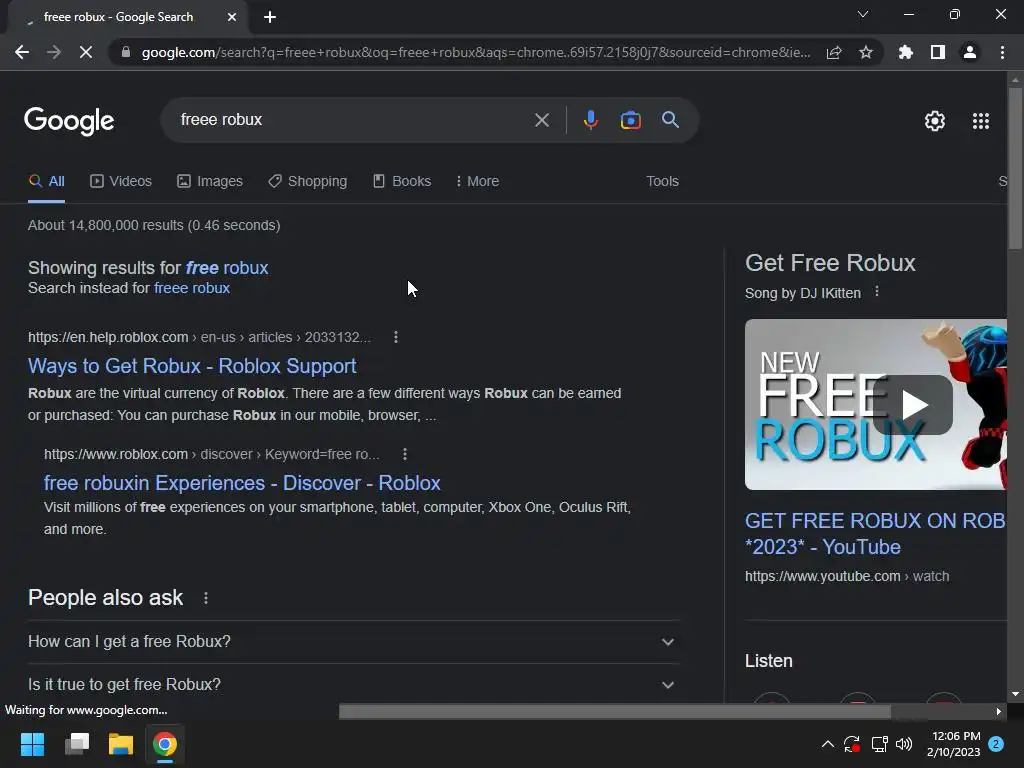The width and height of the screenshot is (1024, 768).
Task: Switch to the Images tab
Action: pos(210,182)
